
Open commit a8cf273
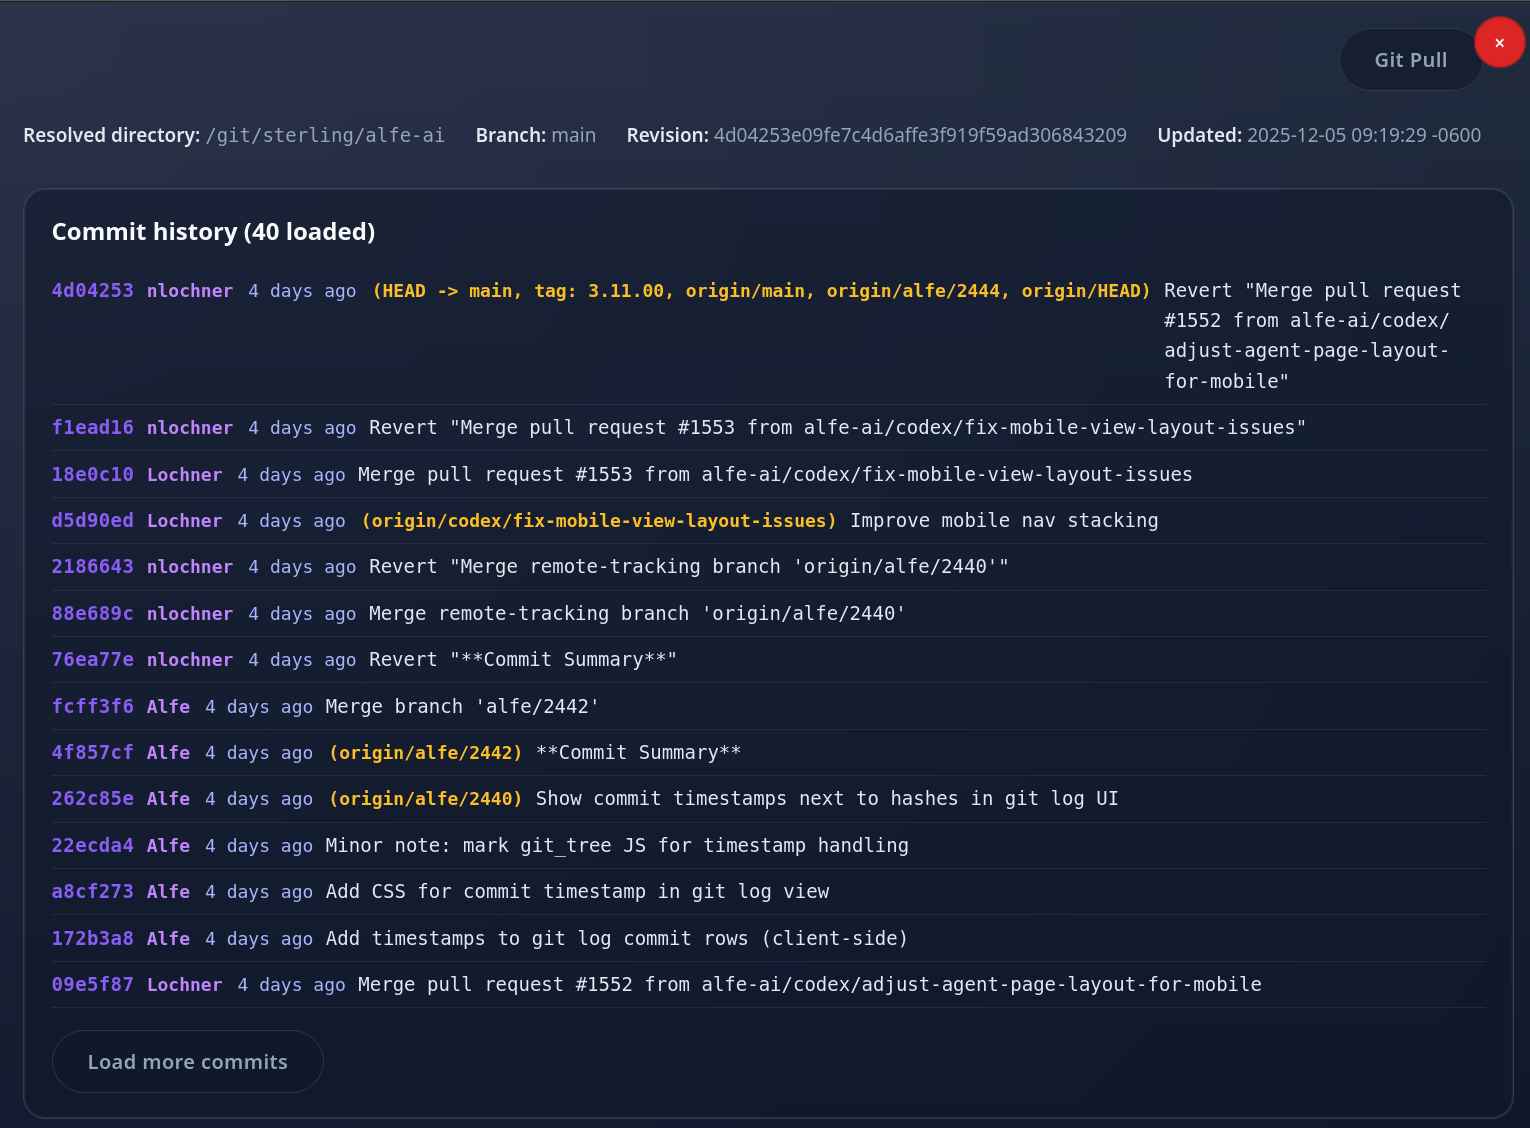click(92, 892)
